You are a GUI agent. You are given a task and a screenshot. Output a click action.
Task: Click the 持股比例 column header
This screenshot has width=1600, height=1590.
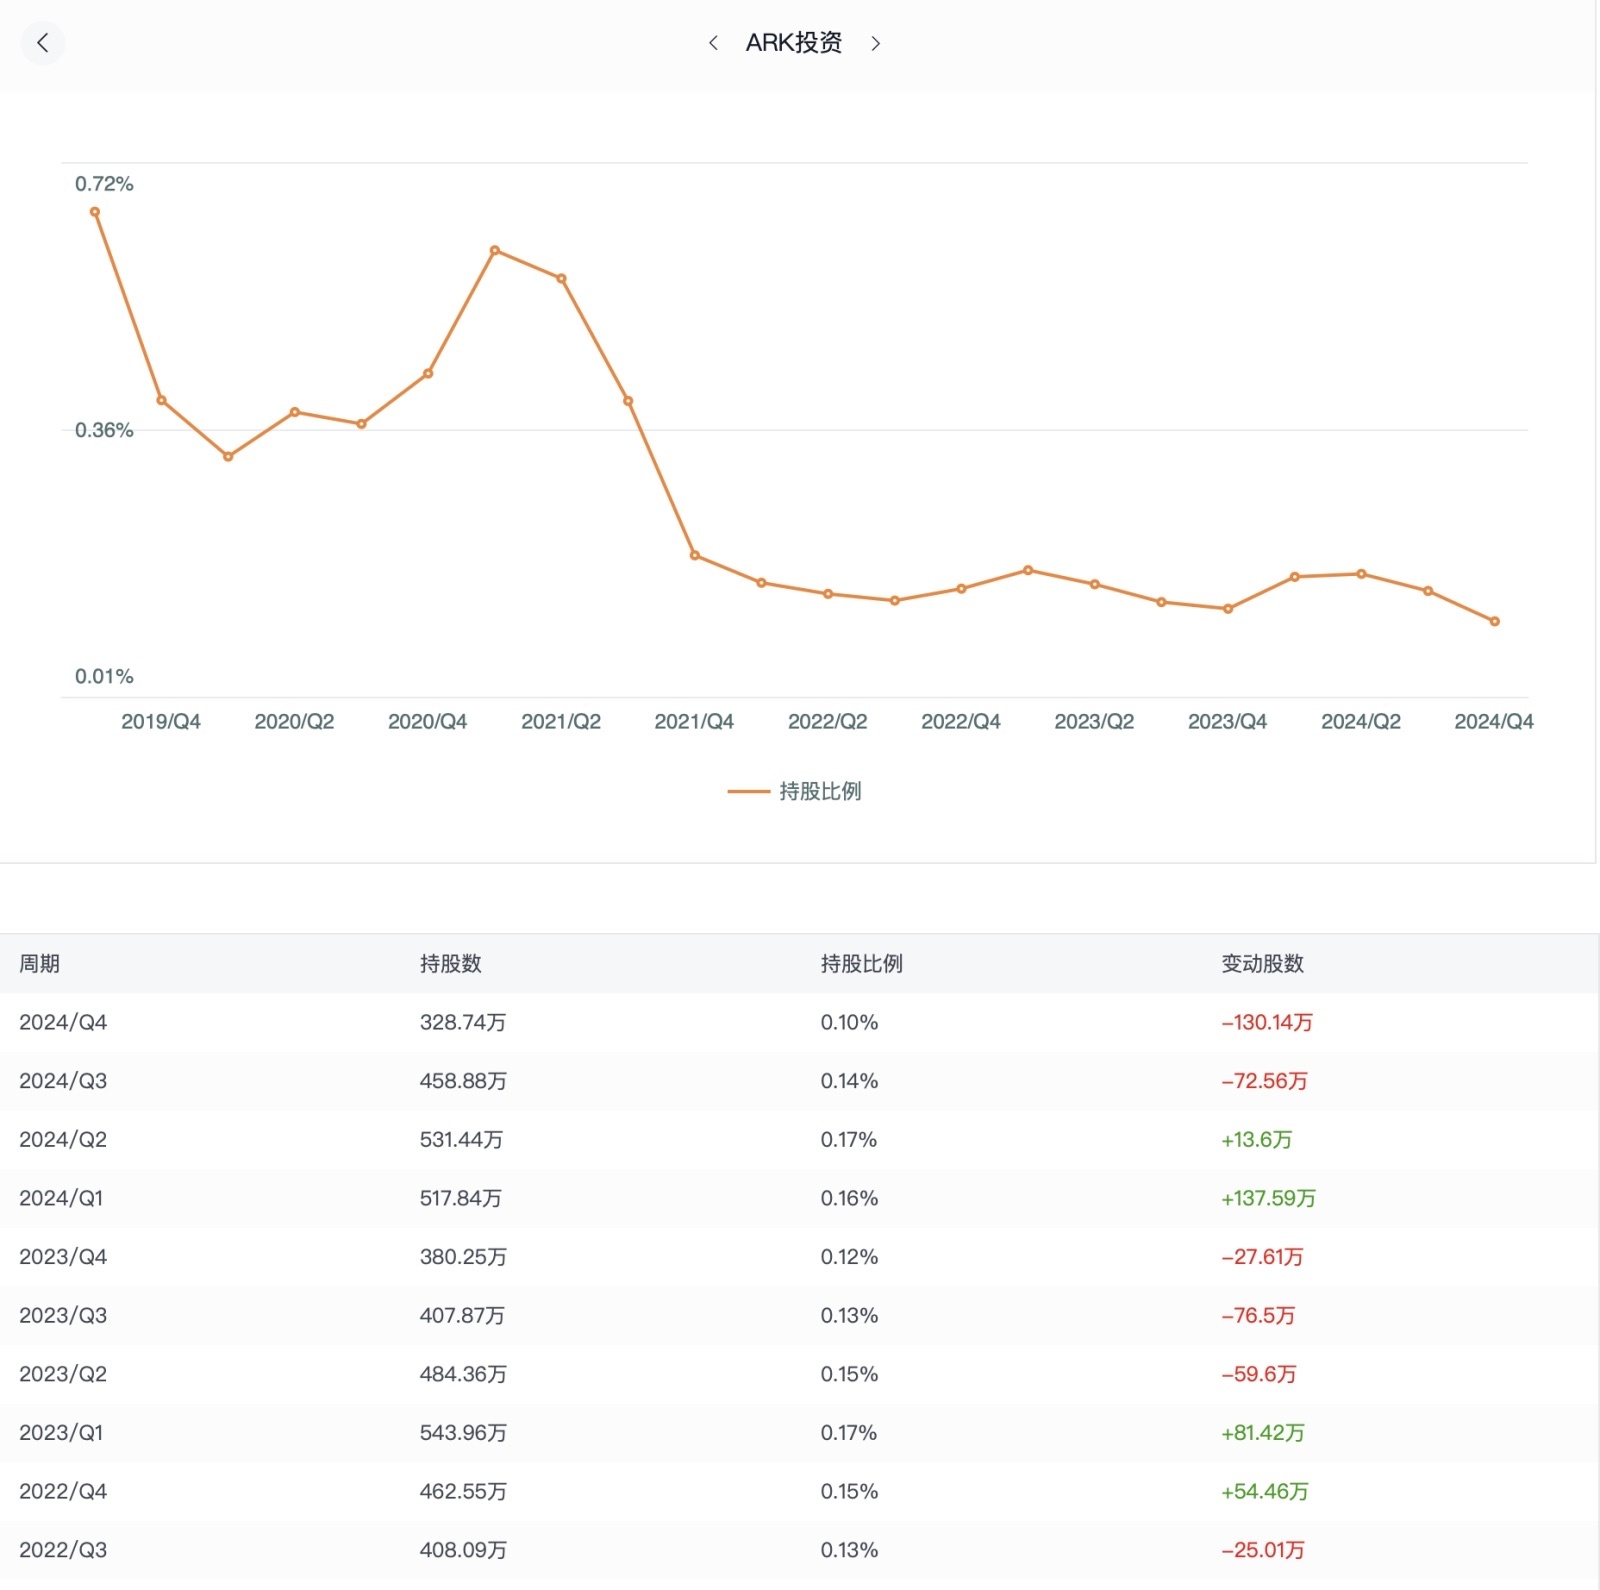[862, 964]
